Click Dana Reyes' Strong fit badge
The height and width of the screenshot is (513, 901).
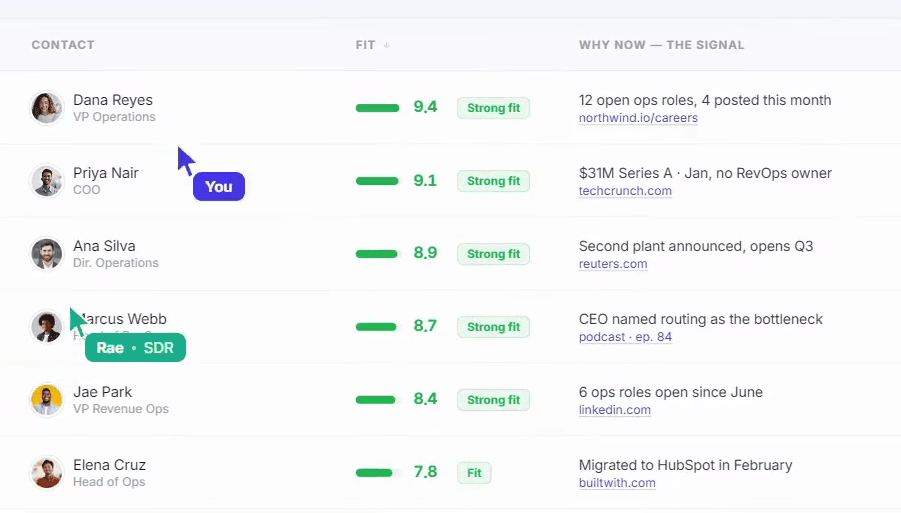tap(493, 108)
